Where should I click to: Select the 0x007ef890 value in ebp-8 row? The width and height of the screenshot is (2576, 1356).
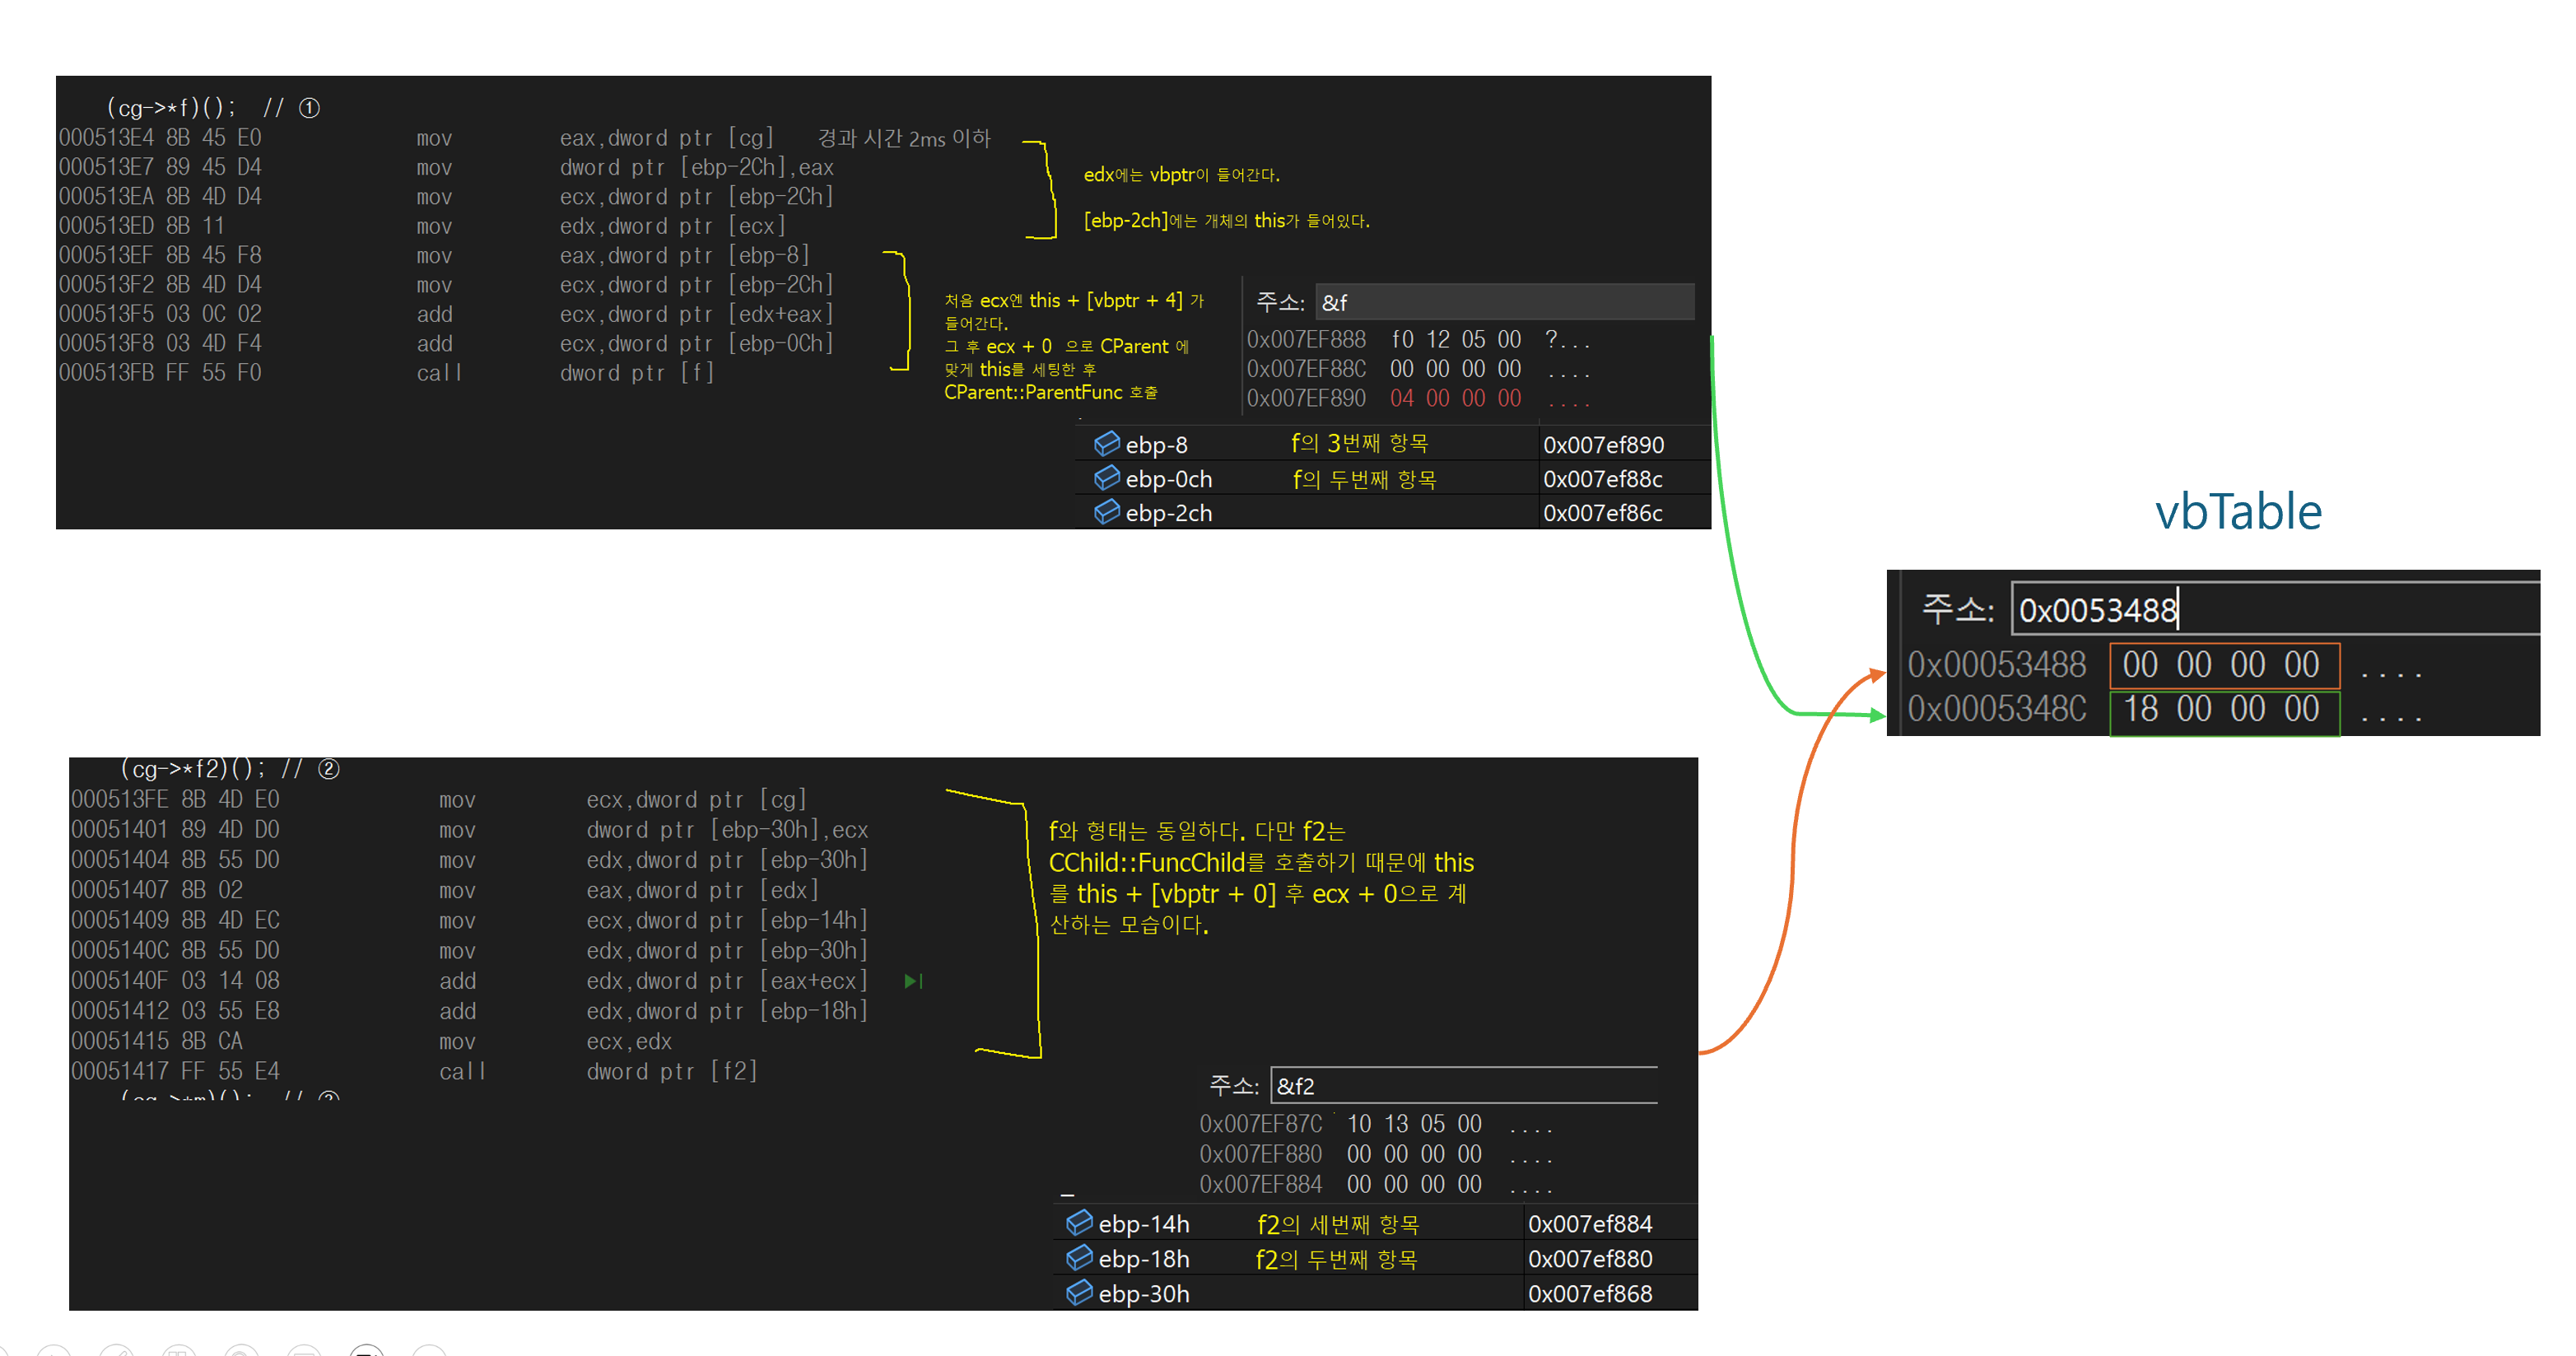(1603, 445)
